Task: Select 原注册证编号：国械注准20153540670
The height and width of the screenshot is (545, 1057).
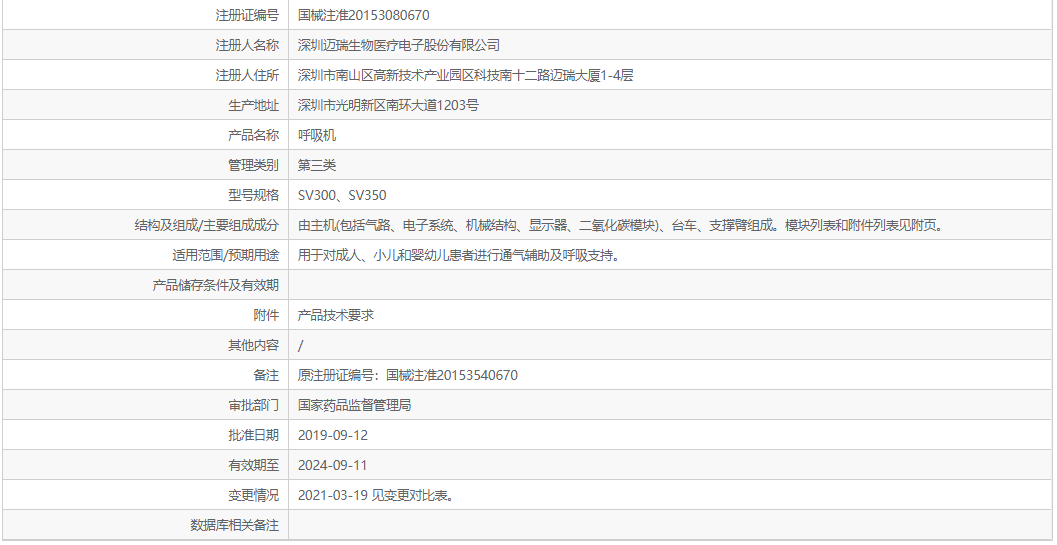Action: coord(408,375)
